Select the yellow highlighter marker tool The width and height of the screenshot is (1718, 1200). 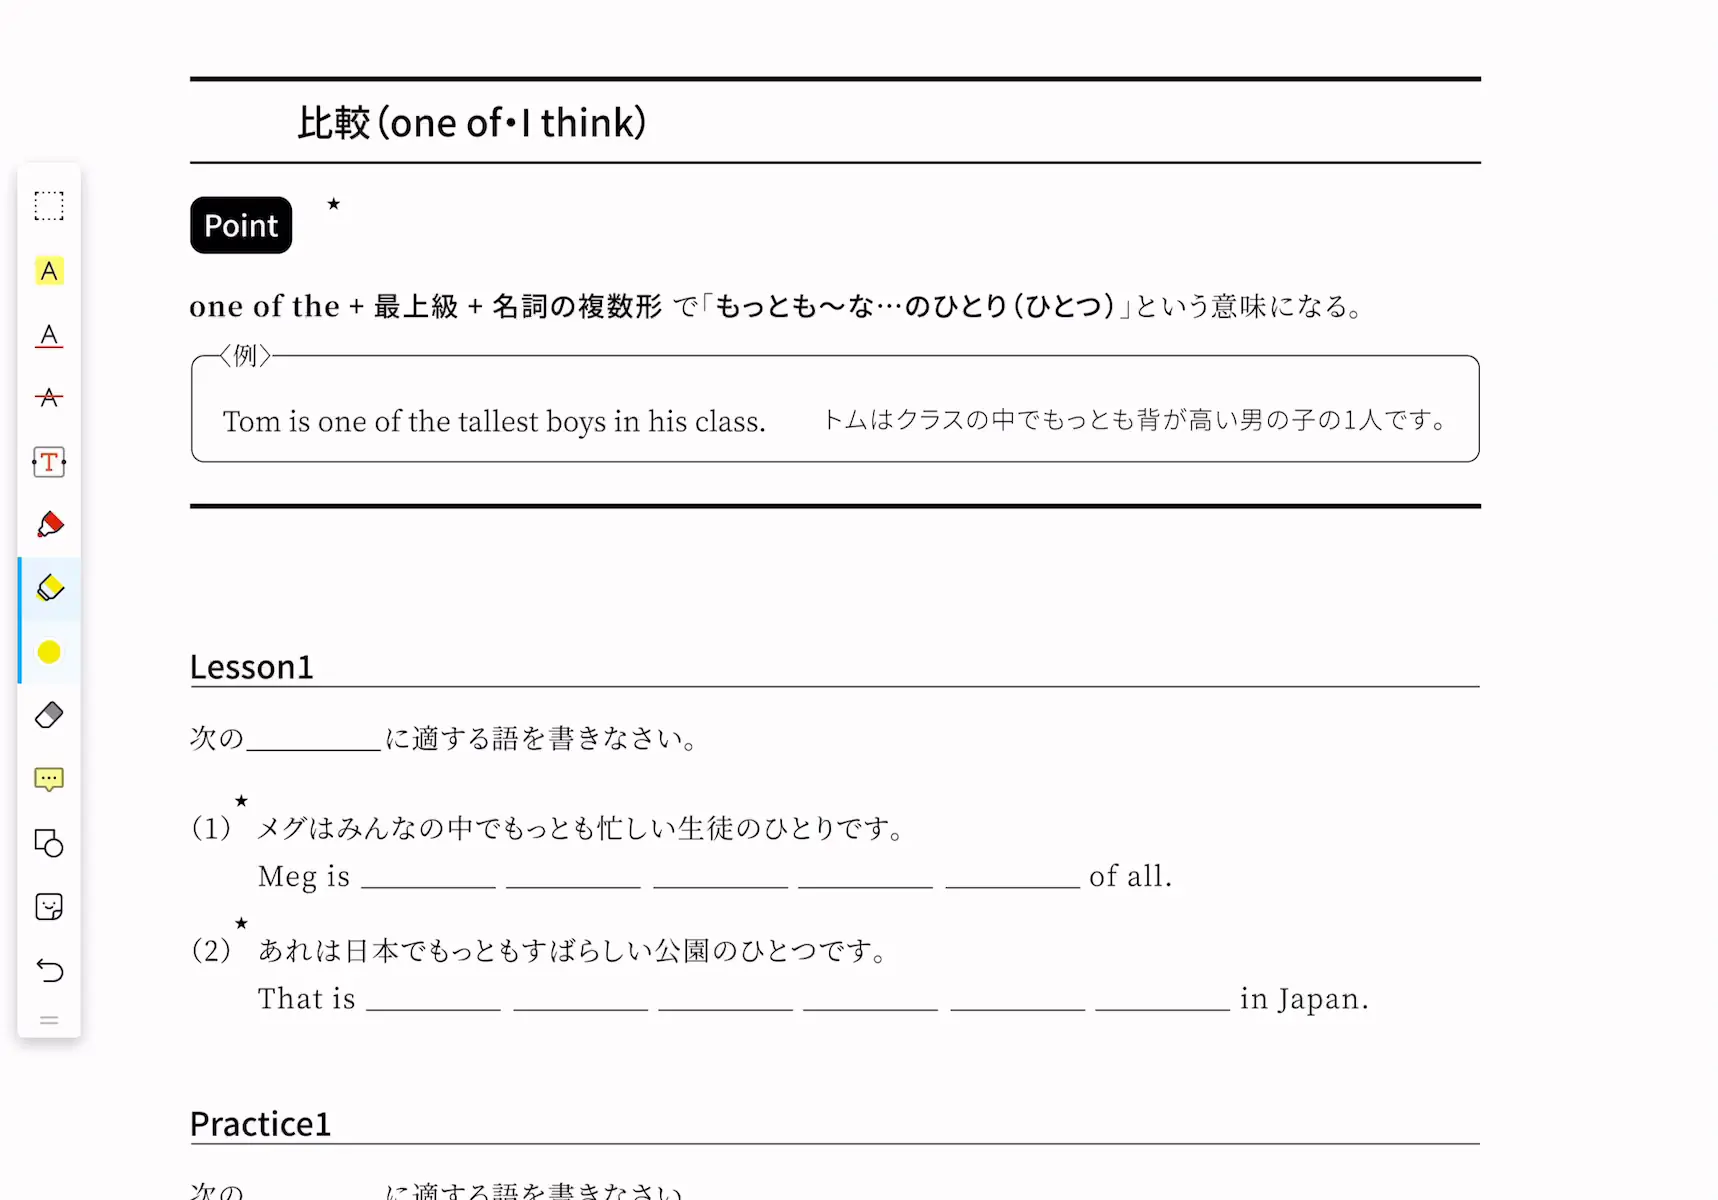[x=49, y=588]
